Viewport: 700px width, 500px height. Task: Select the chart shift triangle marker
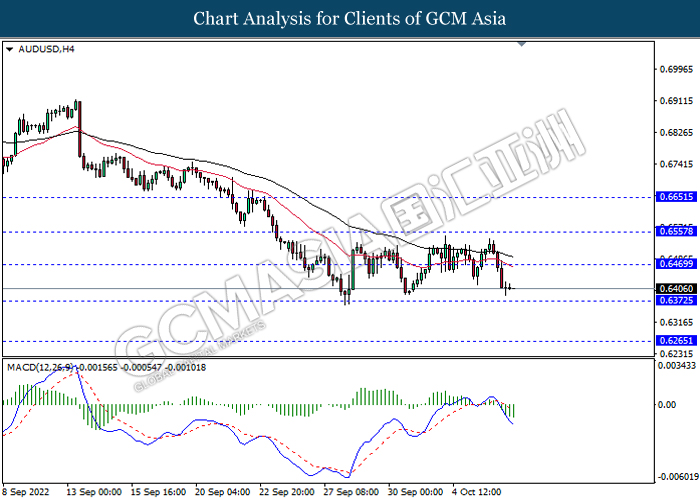[x=521, y=44]
